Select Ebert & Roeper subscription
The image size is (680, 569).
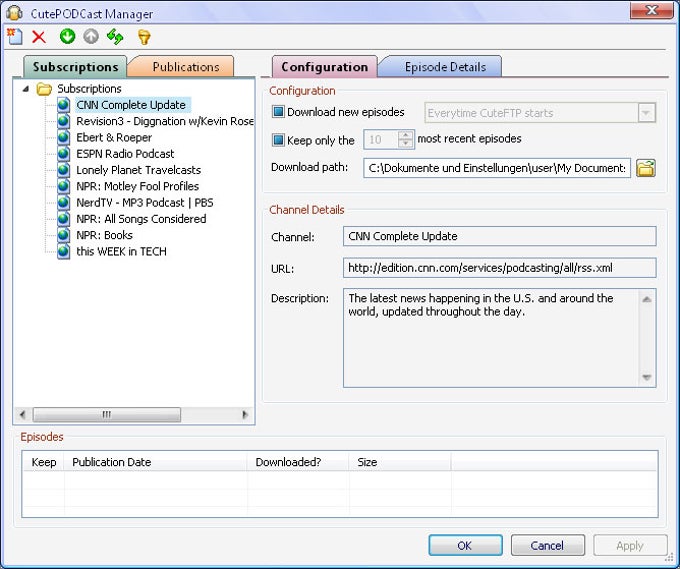coord(114,137)
